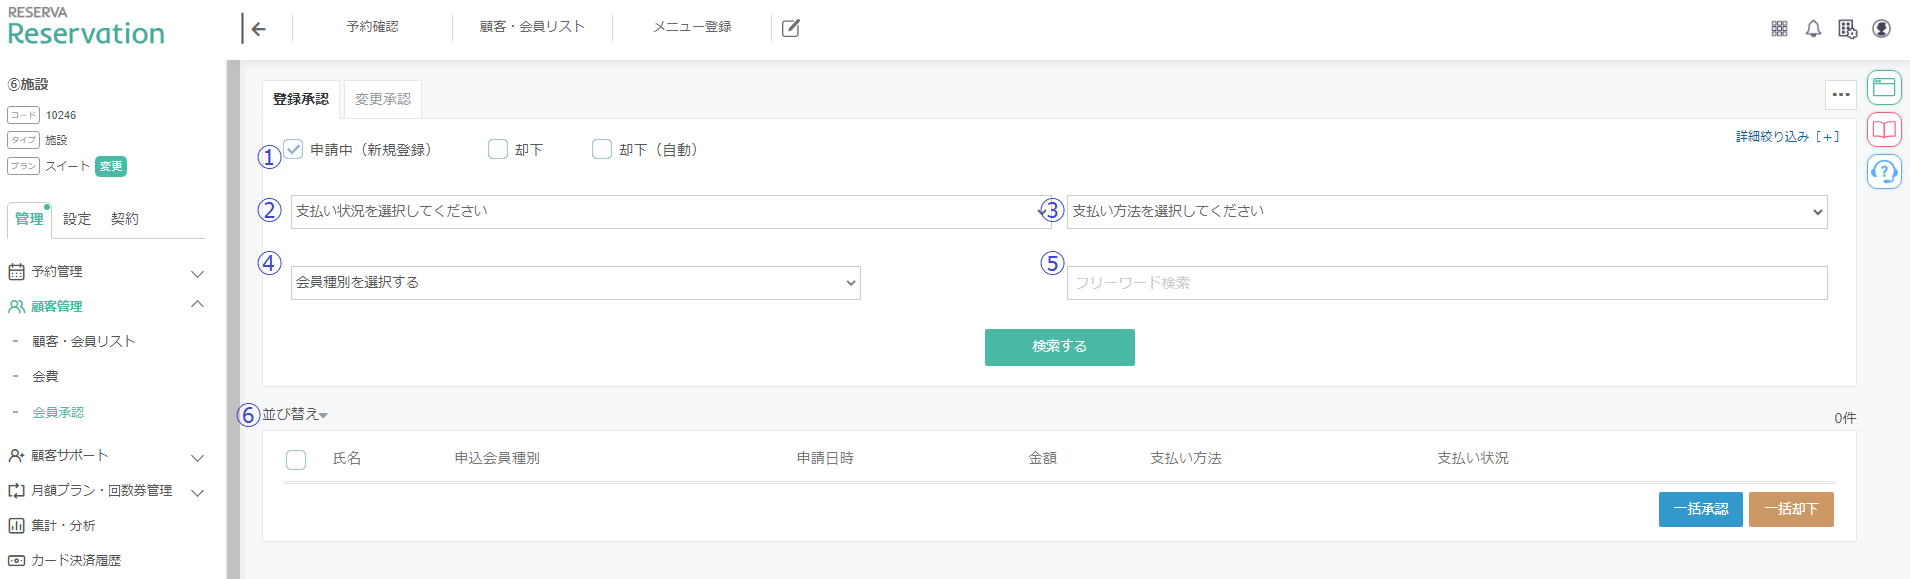This screenshot has height=579, width=1910.
Task: Check the 却下（自動） checkbox
Action: (x=602, y=149)
